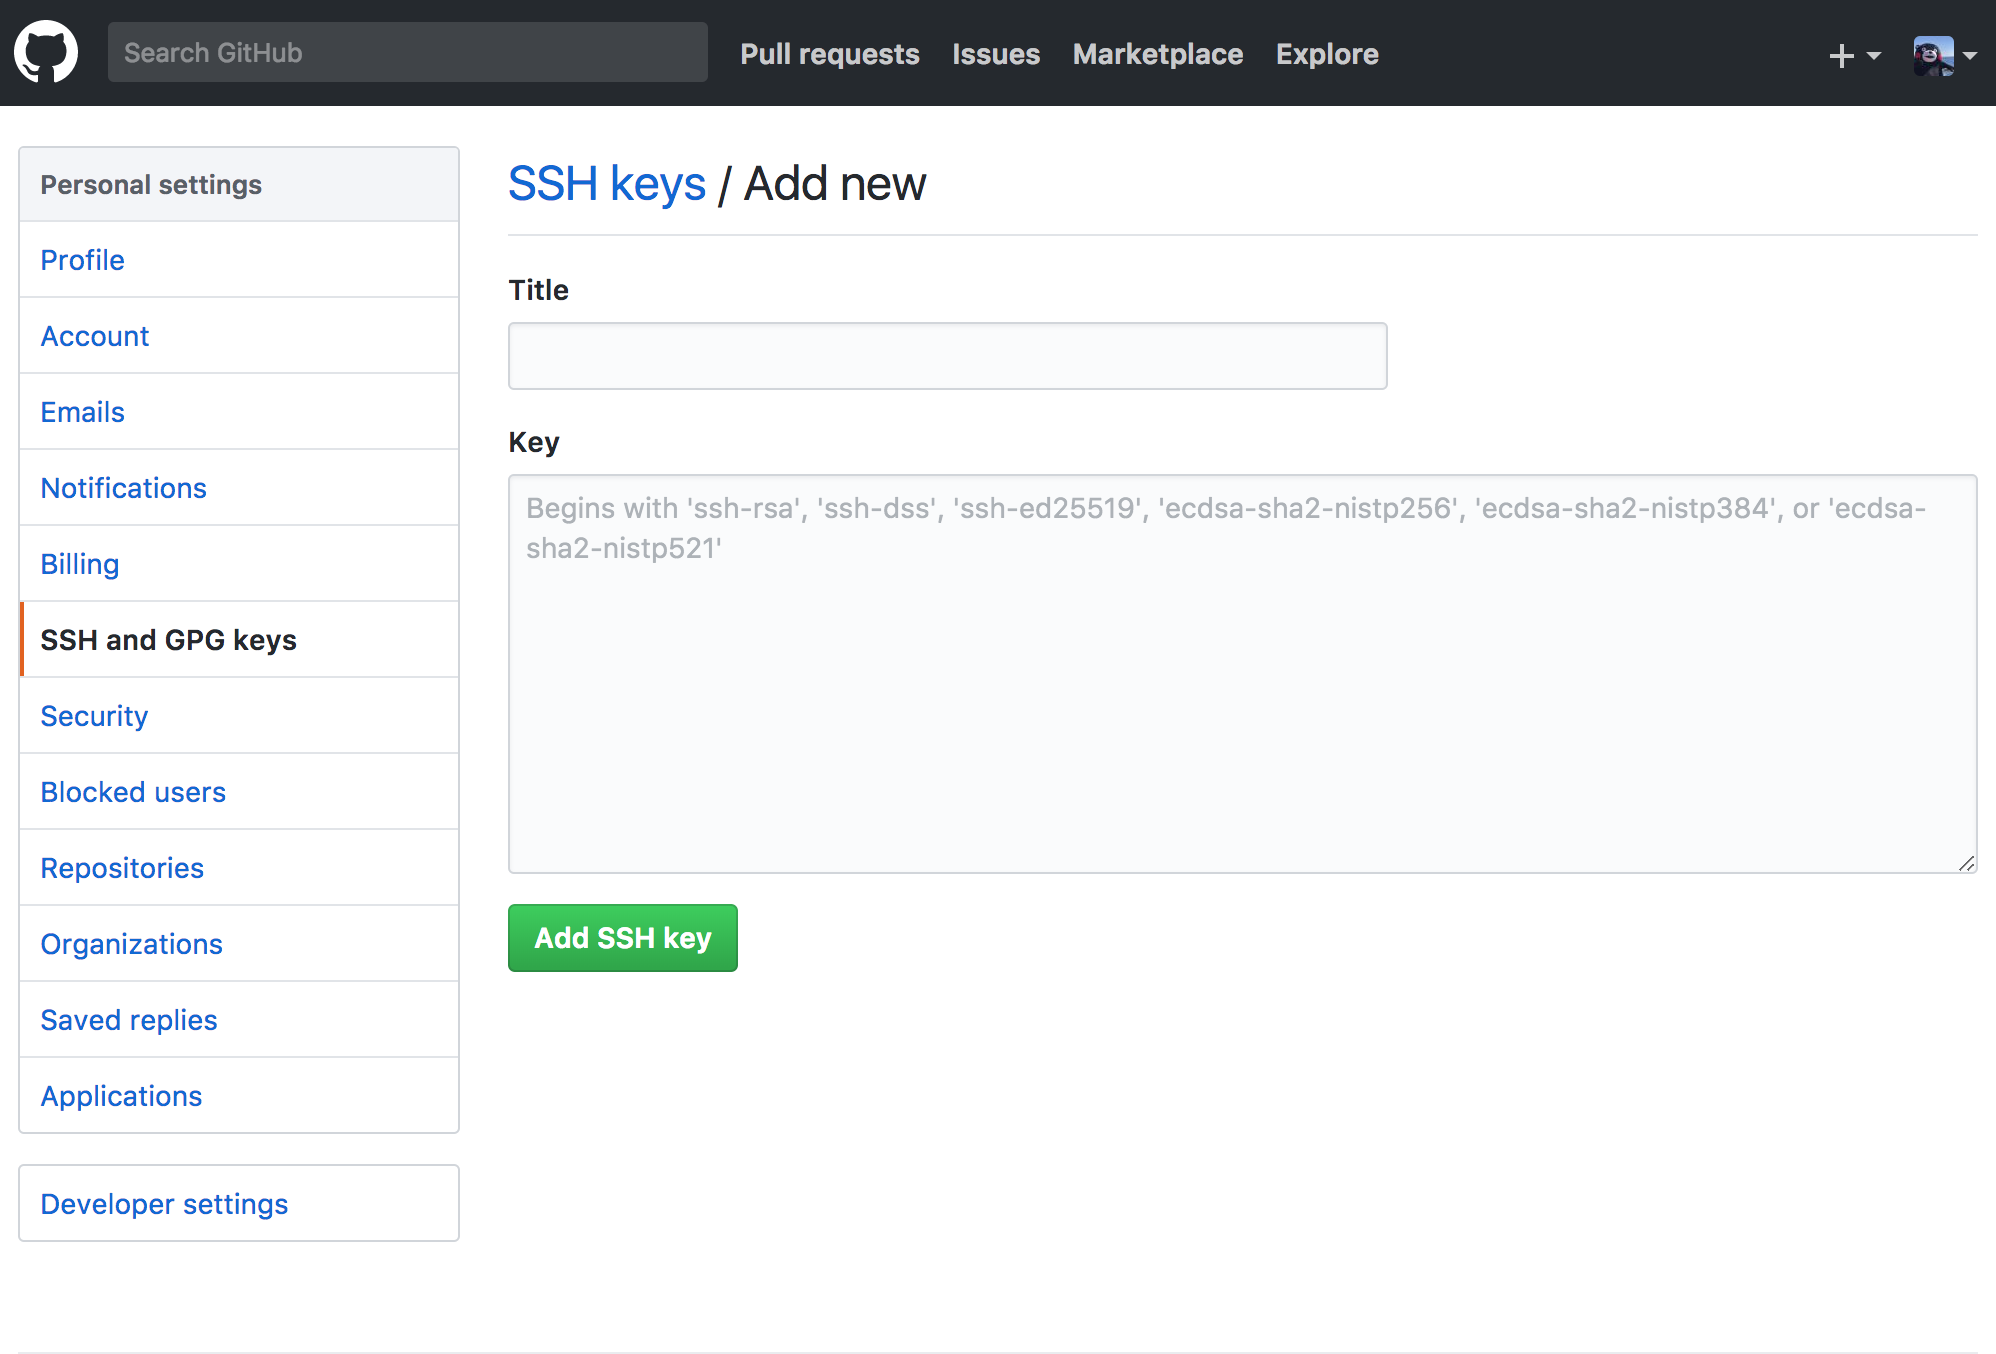The width and height of the screenshot is (1996, 1354).
Task: Open Issues navigation section
Action: [996, 53]
